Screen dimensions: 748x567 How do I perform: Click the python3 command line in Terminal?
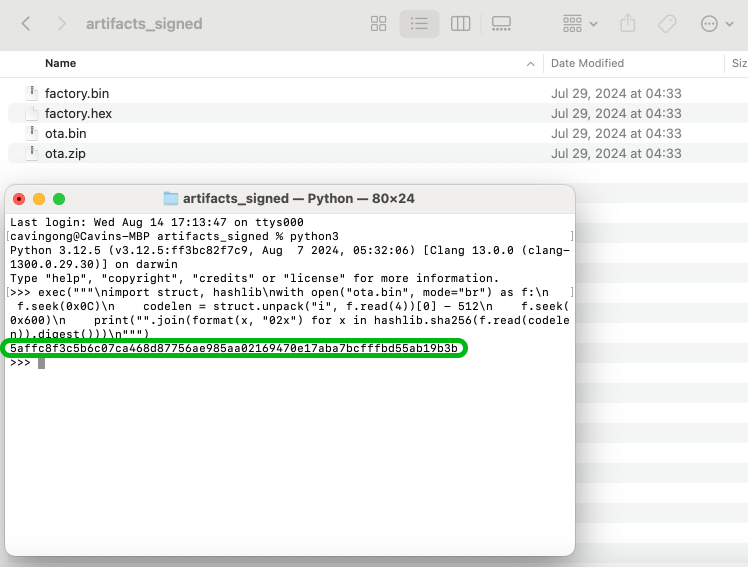174,237
